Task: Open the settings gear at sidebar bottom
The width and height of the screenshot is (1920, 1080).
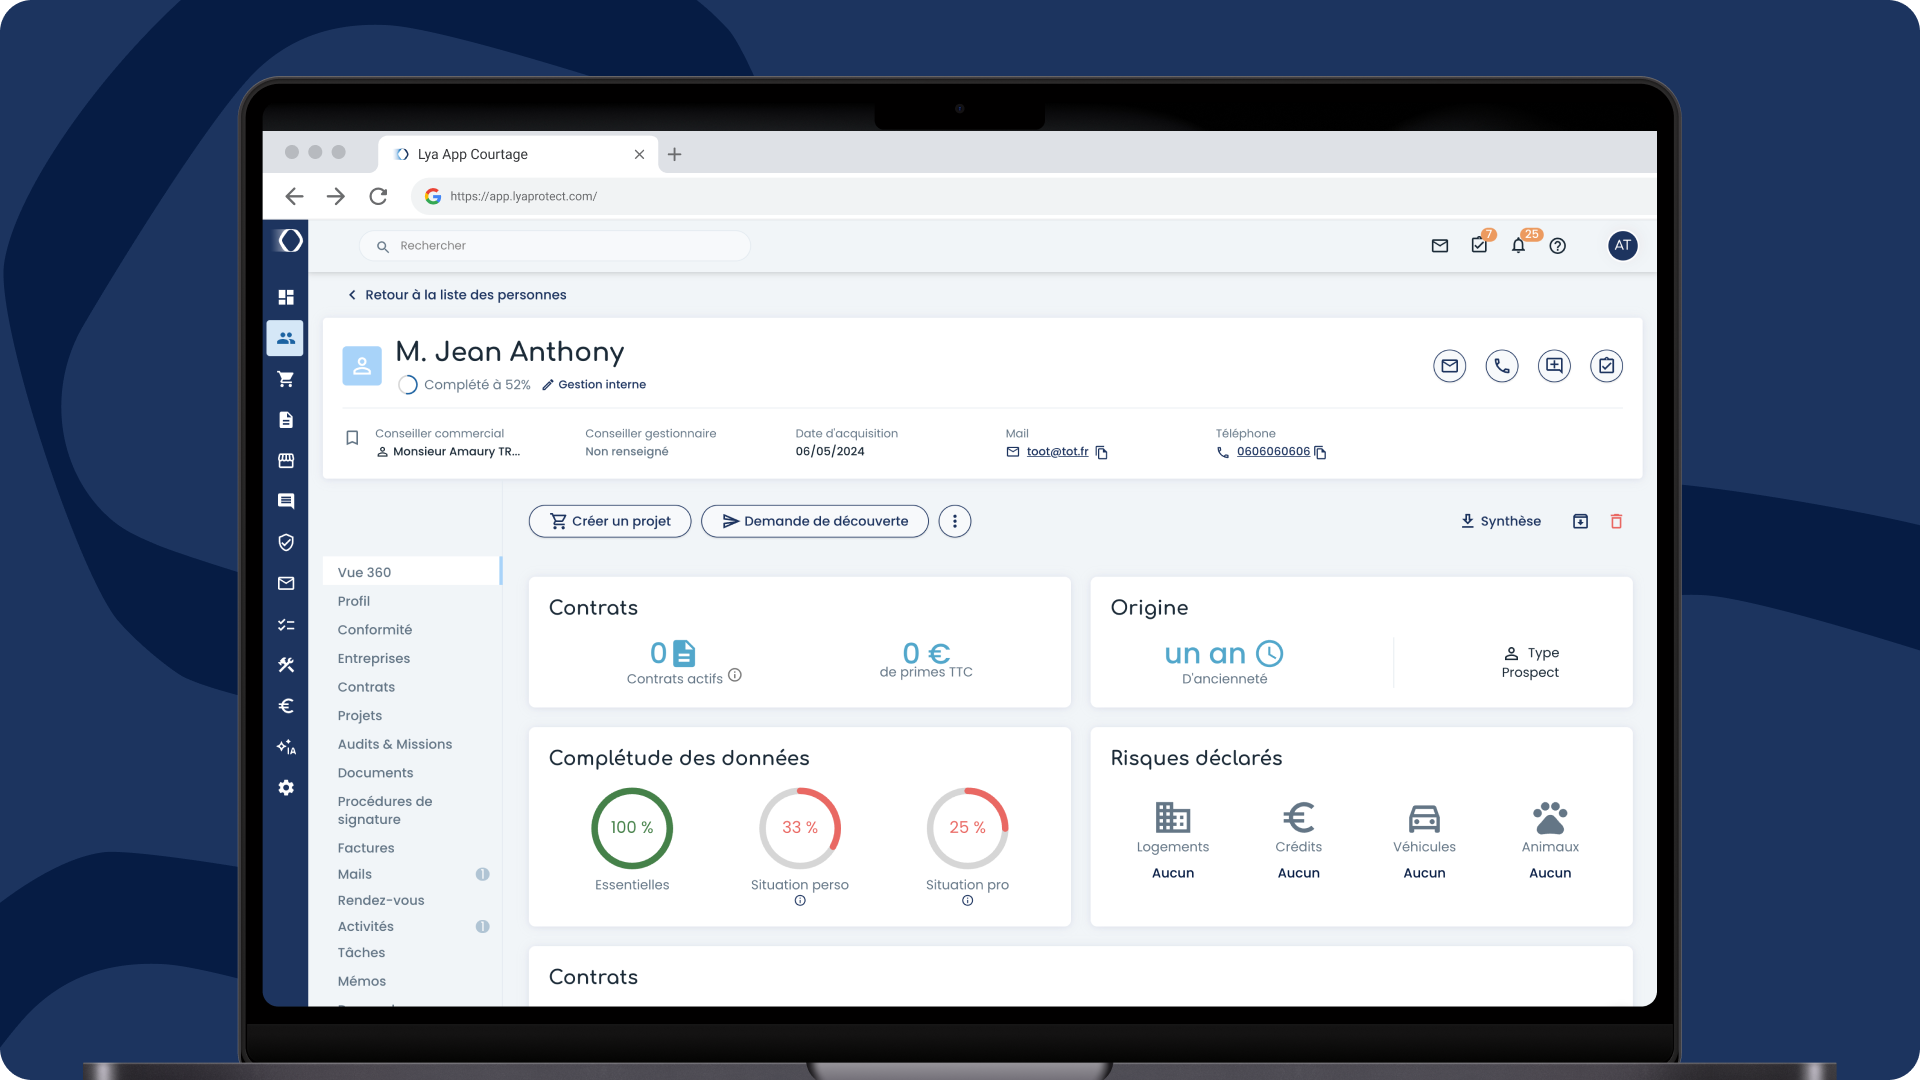Action: click(286, 788)
